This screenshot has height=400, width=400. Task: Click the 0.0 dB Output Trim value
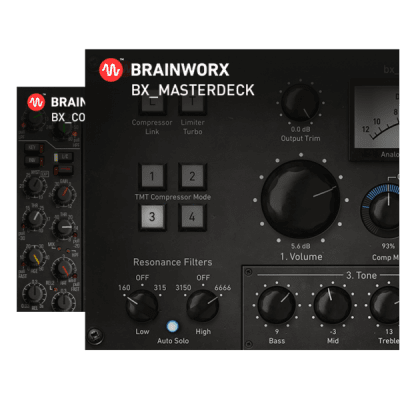(300, 129)
